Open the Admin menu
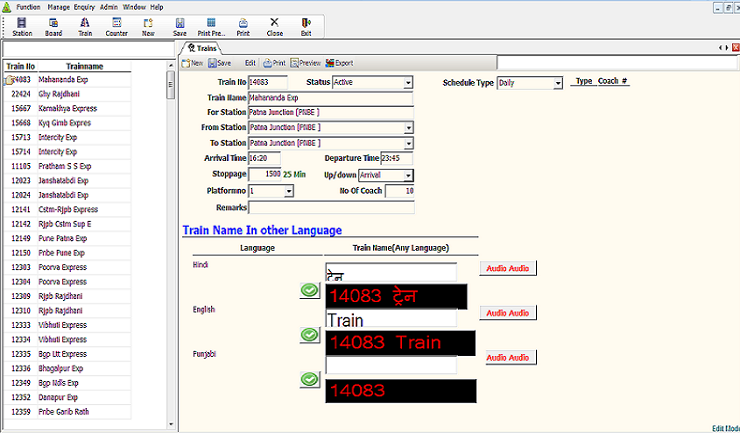 coord(109,6)
